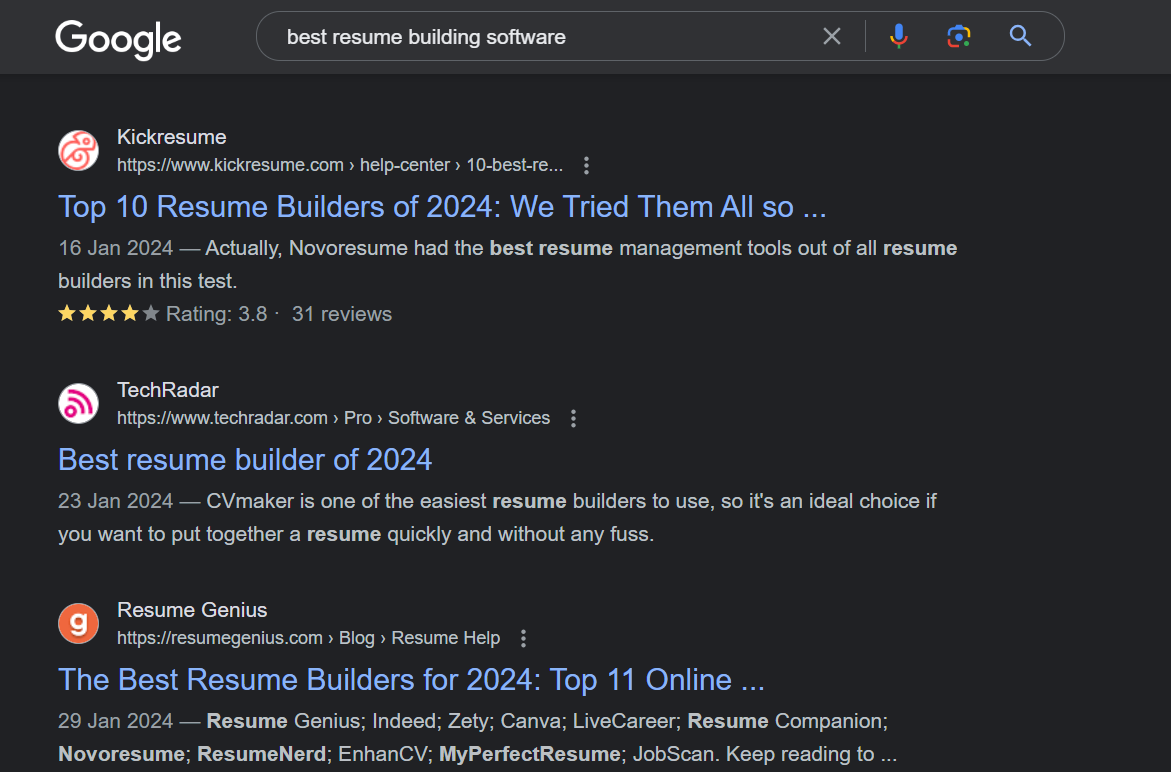Open "The Best Resume Builders for 2024" result
Screen dimensions: 1171x772
coord(411,680)
